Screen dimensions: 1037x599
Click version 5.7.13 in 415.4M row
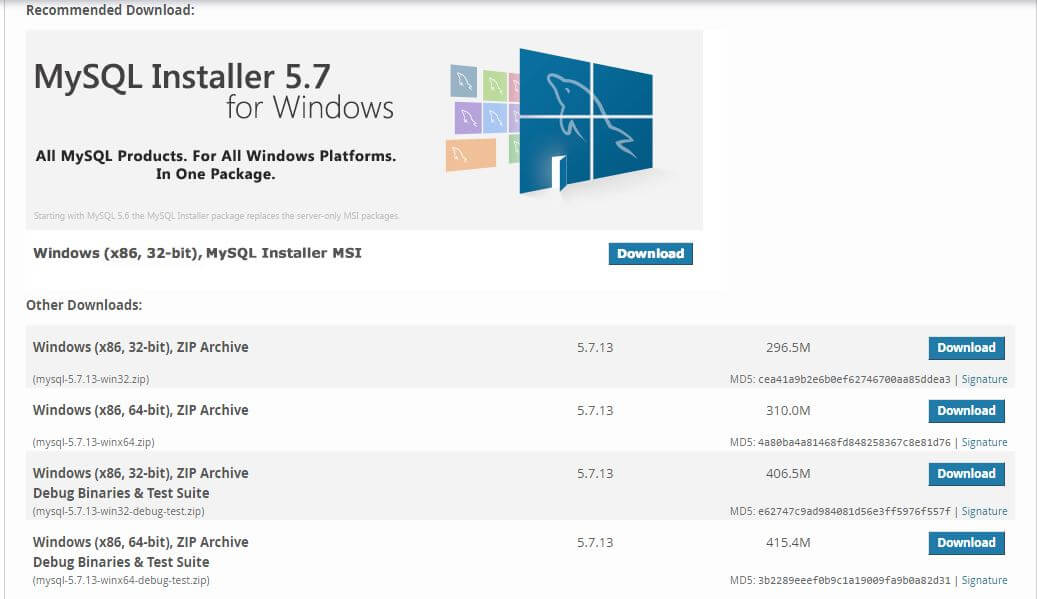(595, 542)
